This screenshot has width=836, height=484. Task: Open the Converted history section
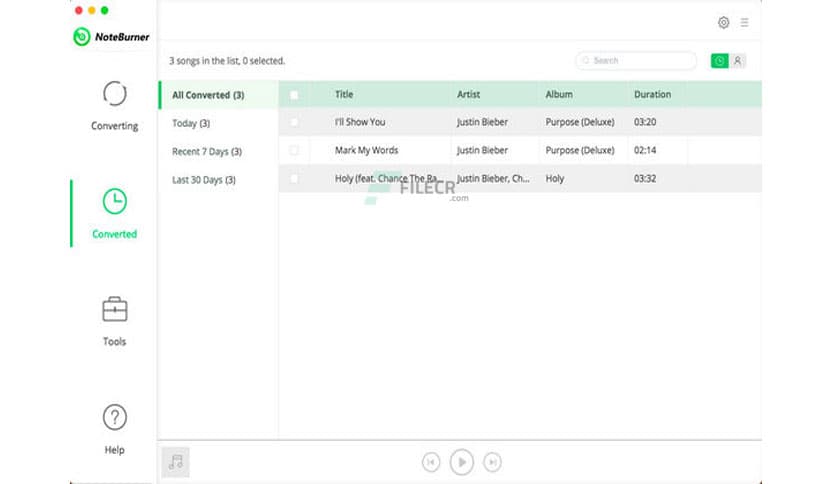(115, 214)
